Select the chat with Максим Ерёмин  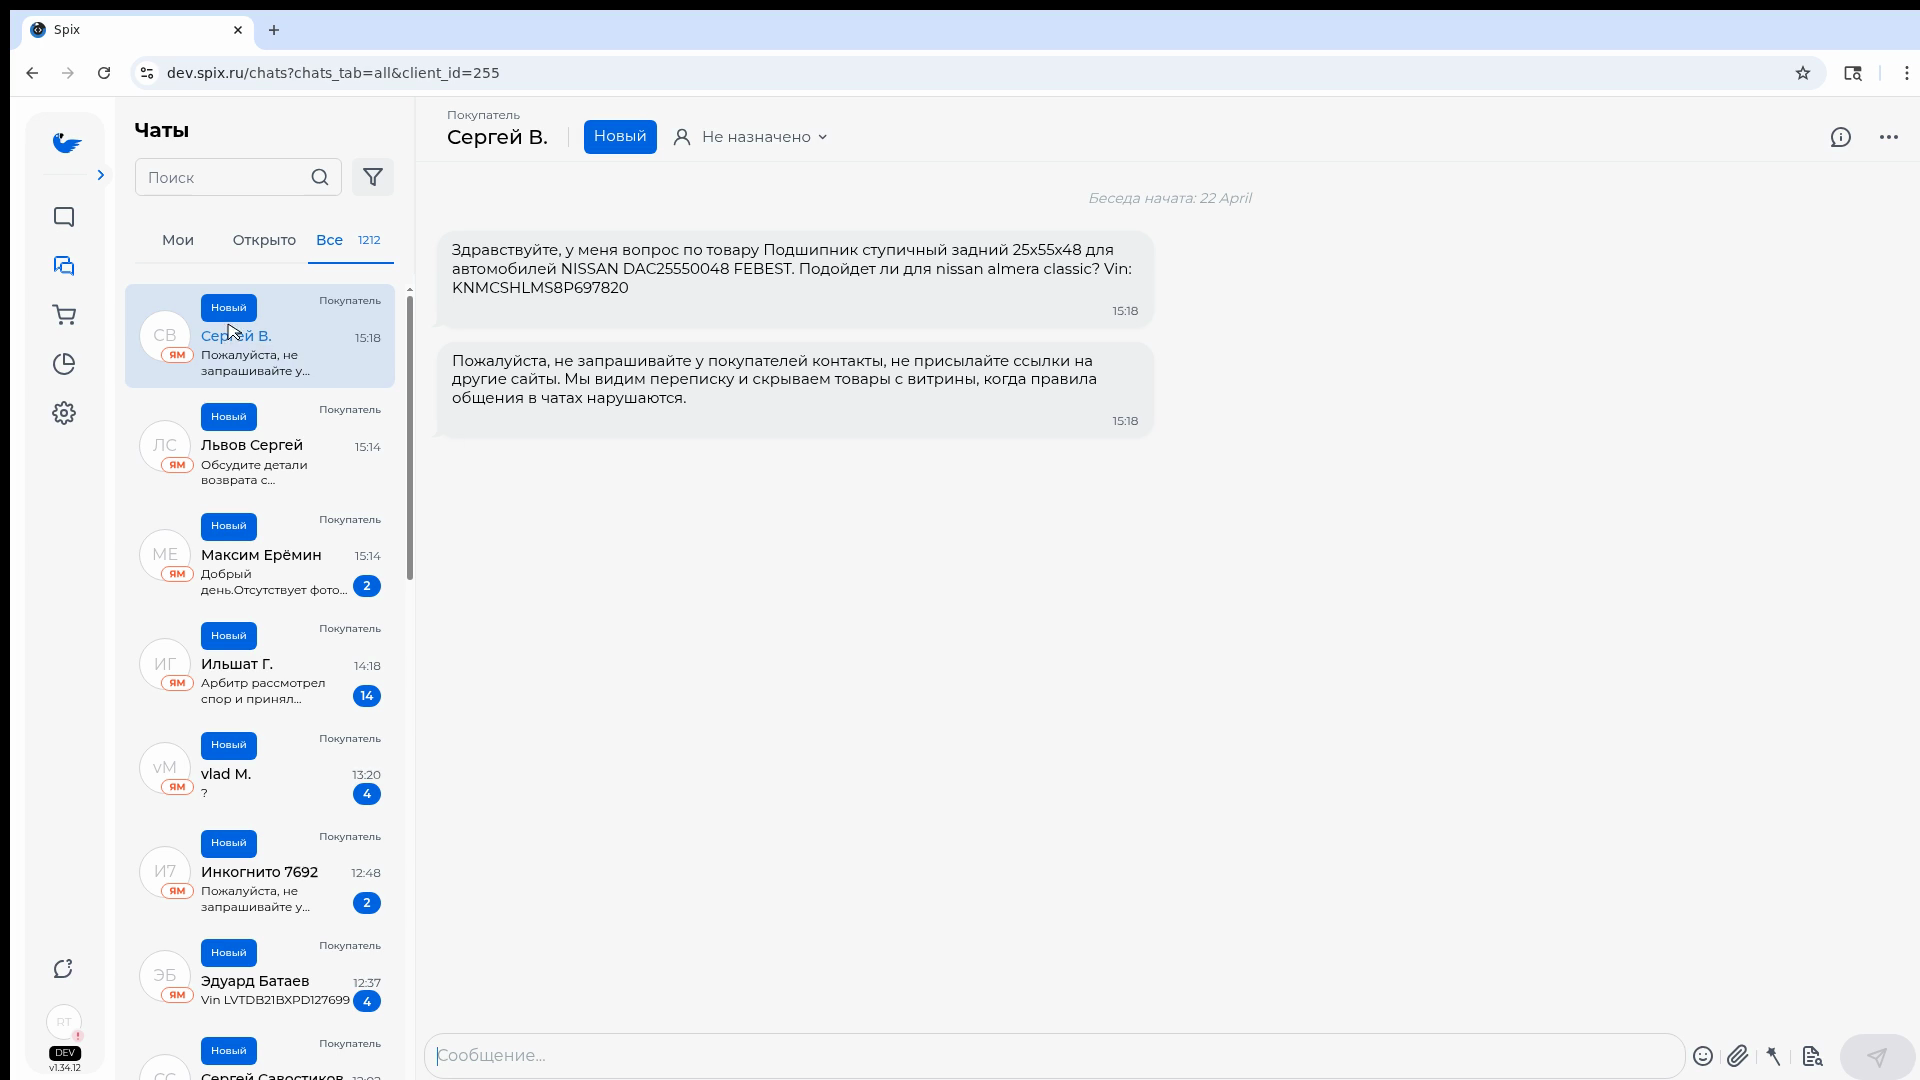pos(260,556)
